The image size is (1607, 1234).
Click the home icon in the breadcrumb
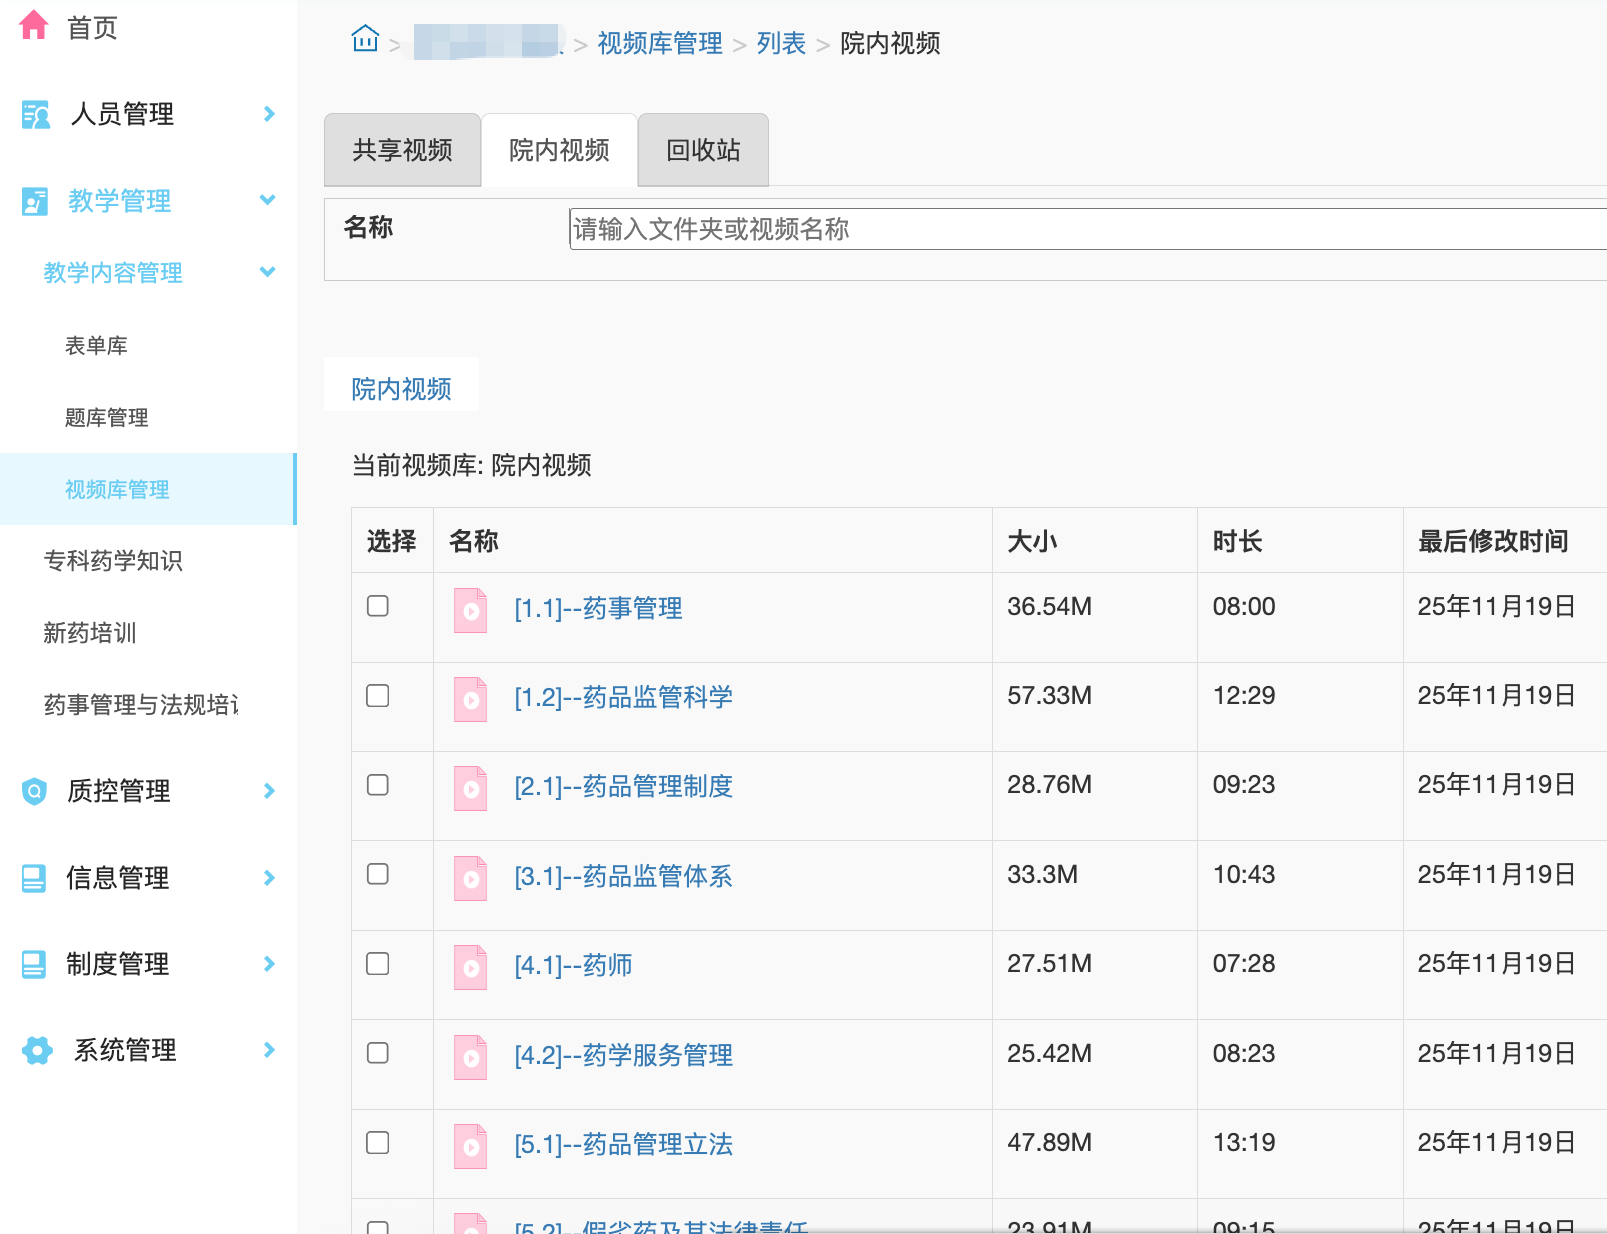point(365,40)
